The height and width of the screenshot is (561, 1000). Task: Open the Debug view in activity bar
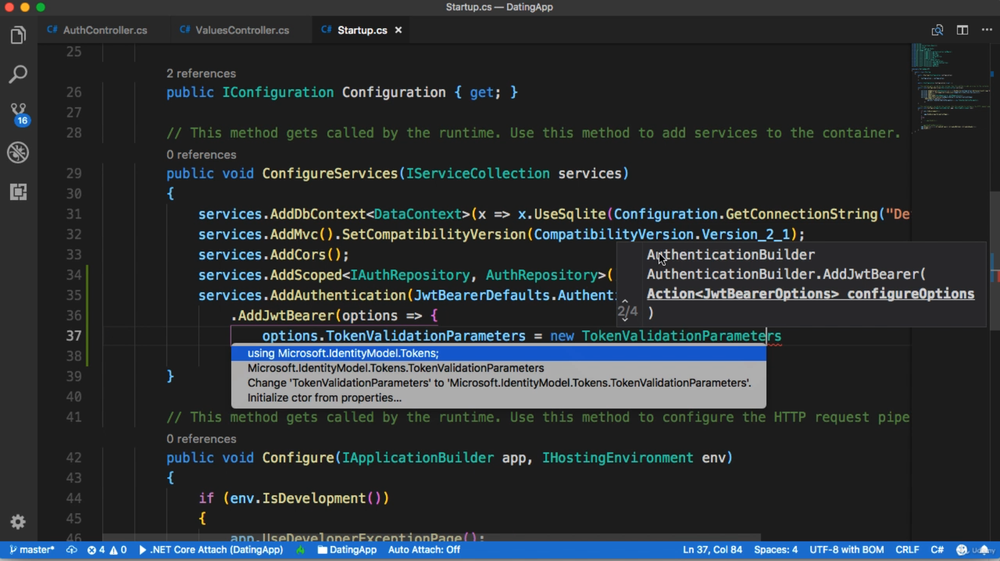(18, 152)
